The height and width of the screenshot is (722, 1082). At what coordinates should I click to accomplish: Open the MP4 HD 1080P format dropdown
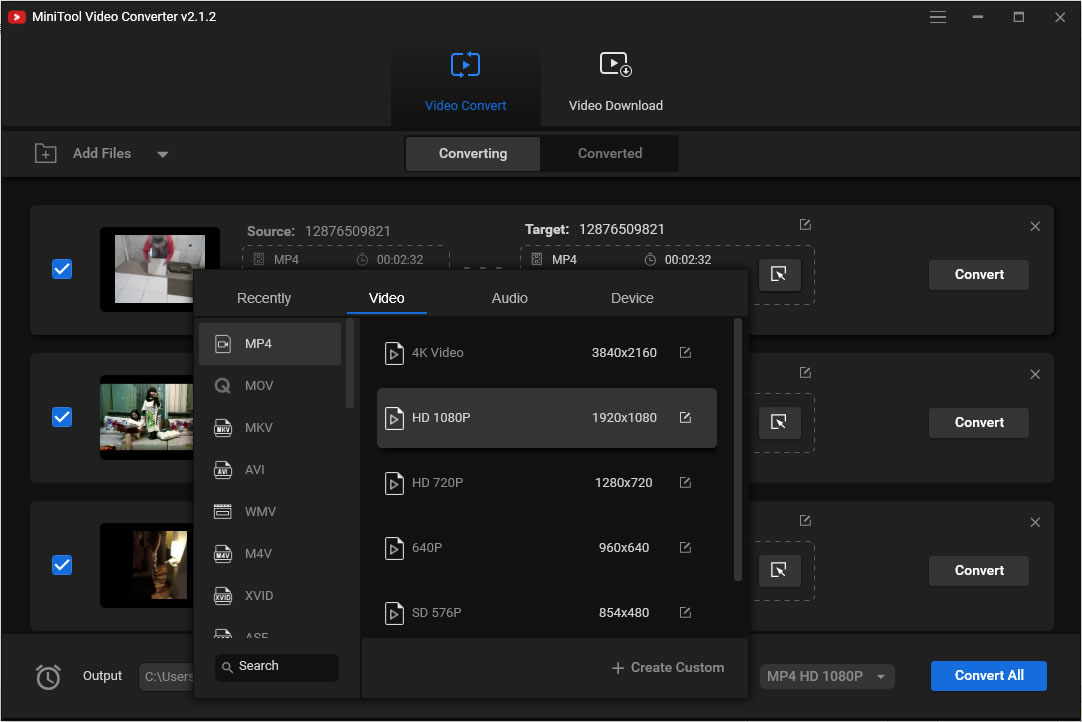pos(826,677)
